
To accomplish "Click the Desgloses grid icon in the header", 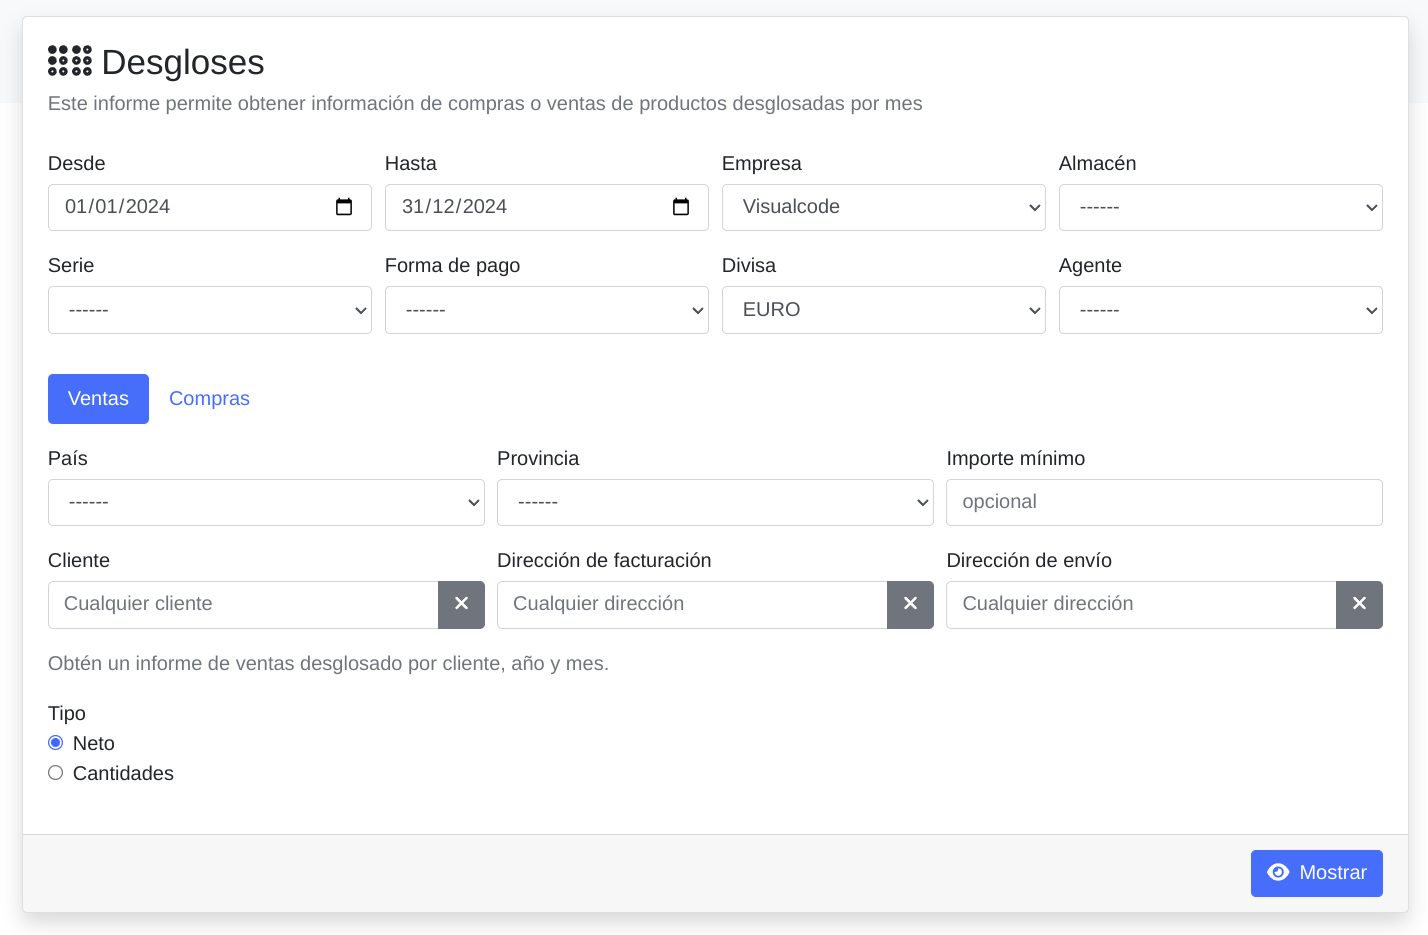I will tap(70, 61).
